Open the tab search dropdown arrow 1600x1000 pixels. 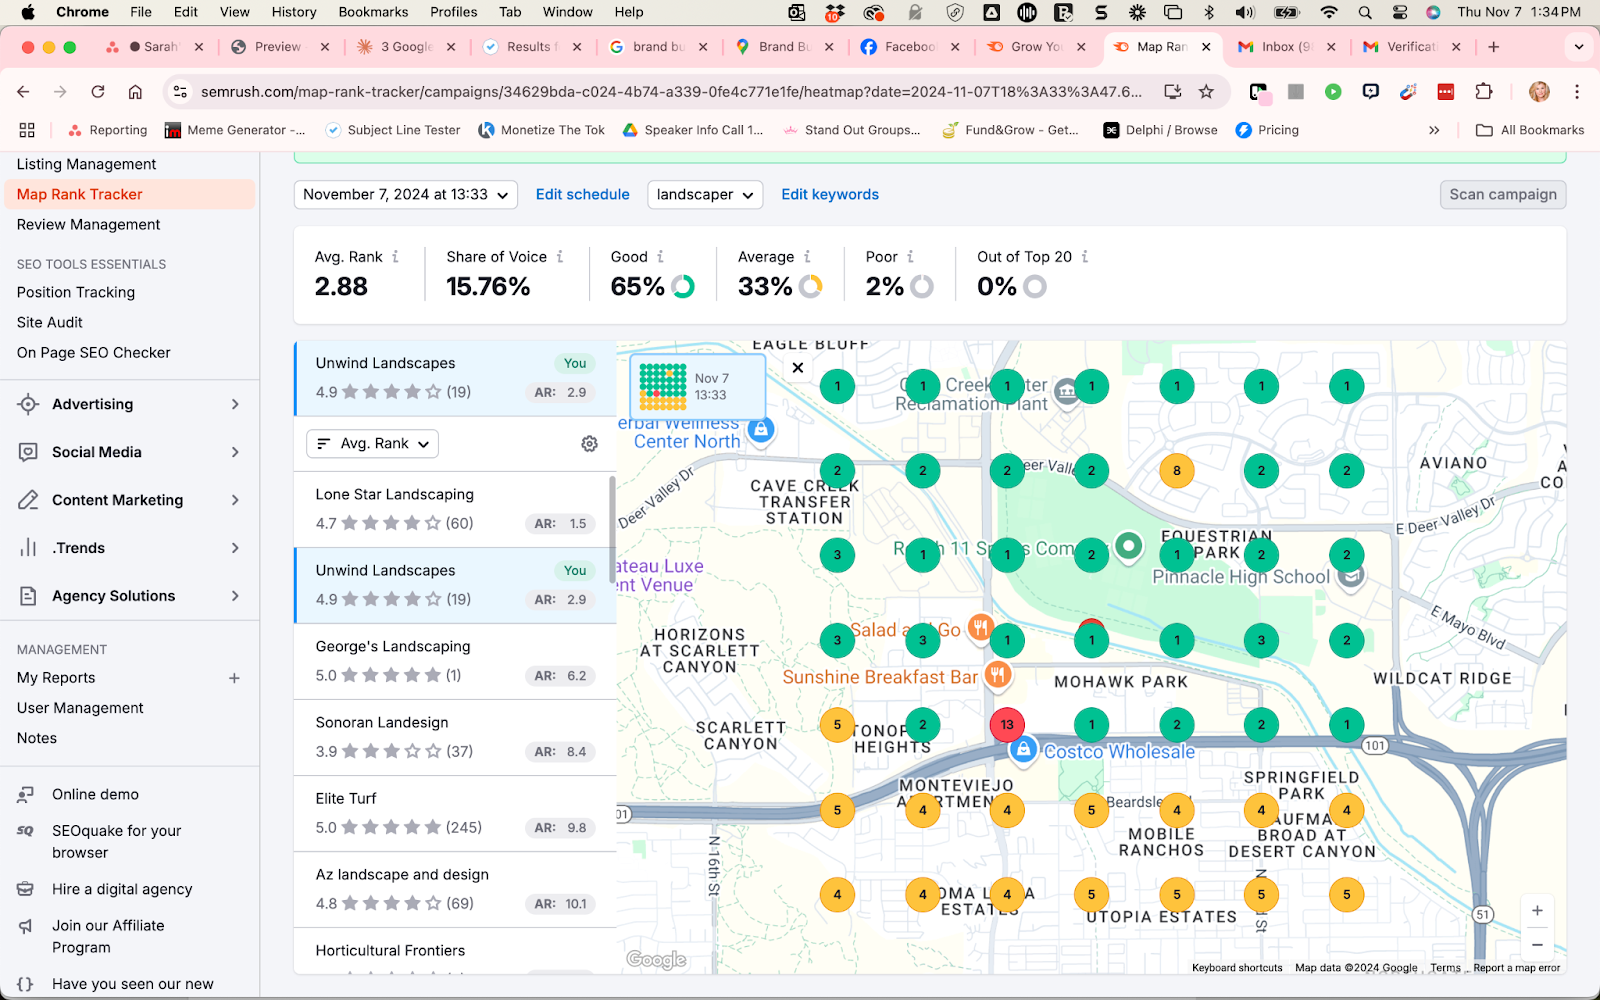[x=1578, y=47]
